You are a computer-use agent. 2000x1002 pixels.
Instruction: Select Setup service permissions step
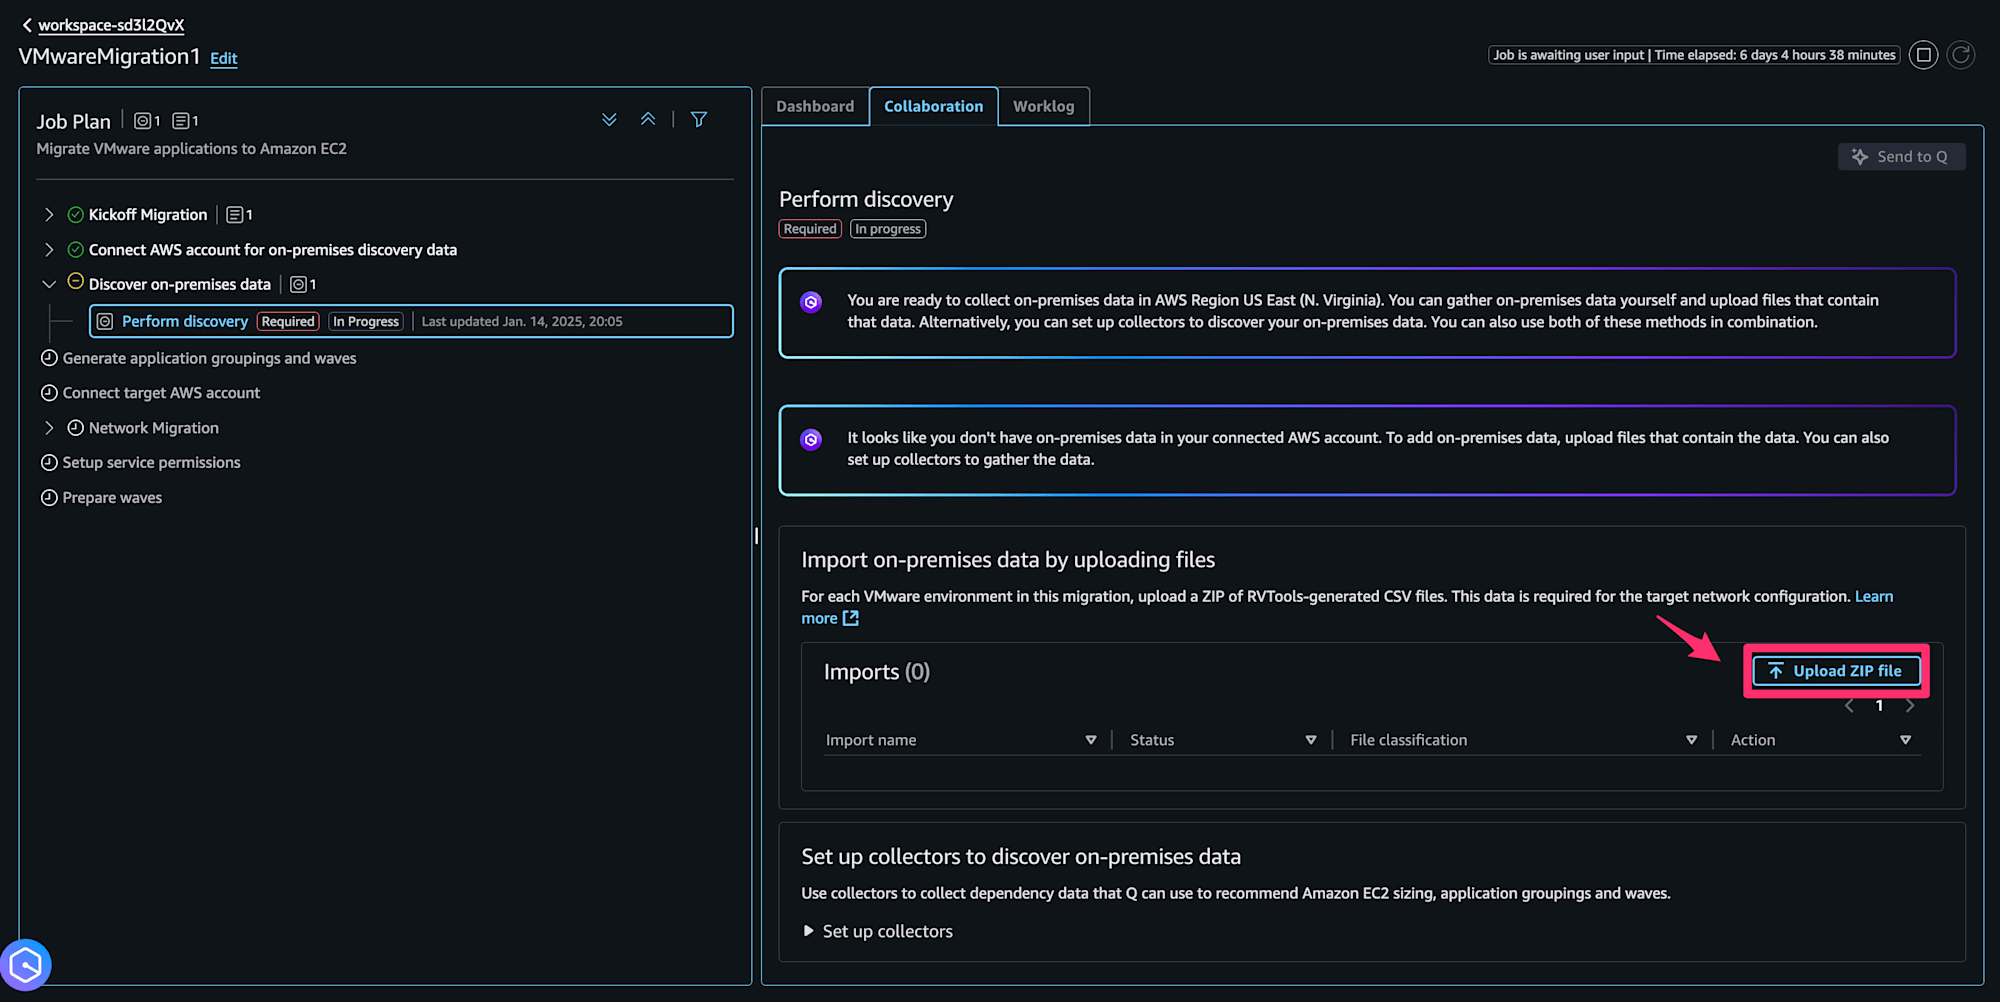(x=151, y=463)
